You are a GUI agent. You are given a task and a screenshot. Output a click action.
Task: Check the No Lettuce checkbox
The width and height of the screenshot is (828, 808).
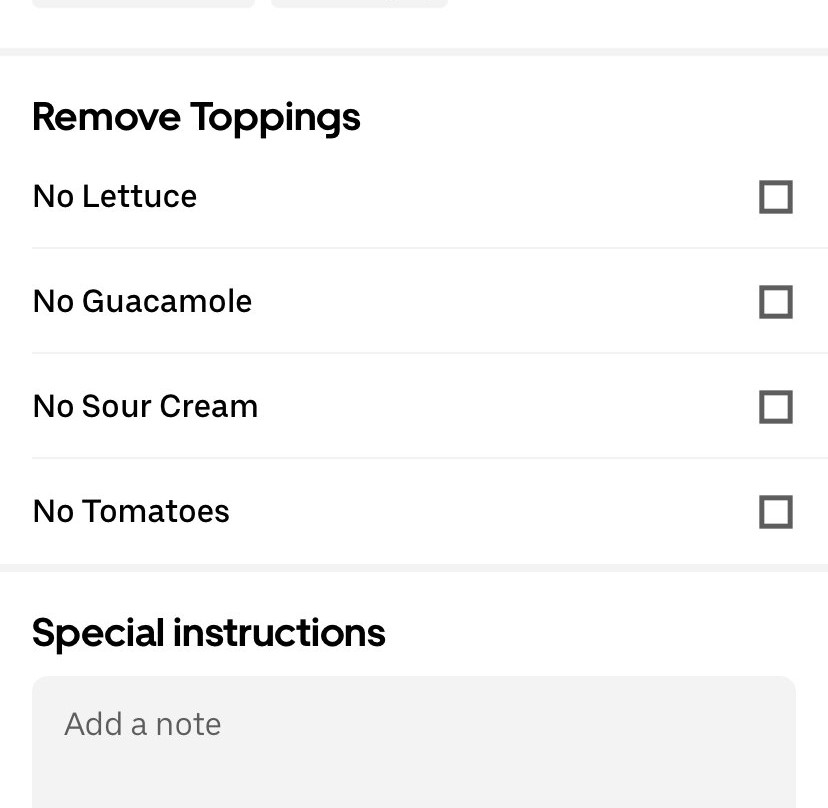click(x=776, y=197)
